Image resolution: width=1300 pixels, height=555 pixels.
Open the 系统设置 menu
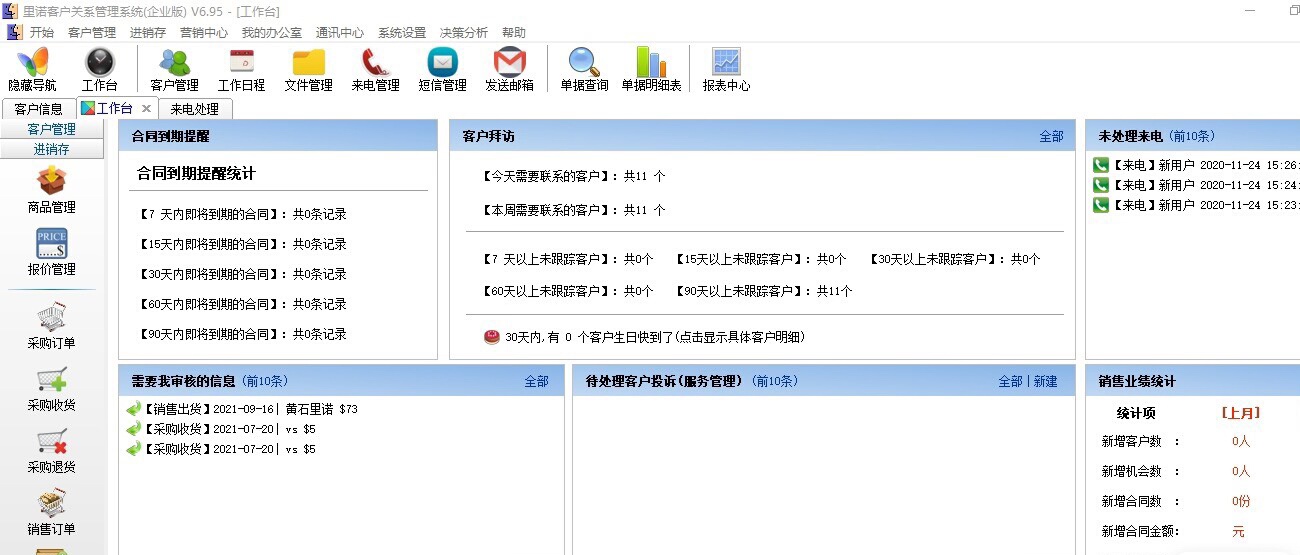402,32
